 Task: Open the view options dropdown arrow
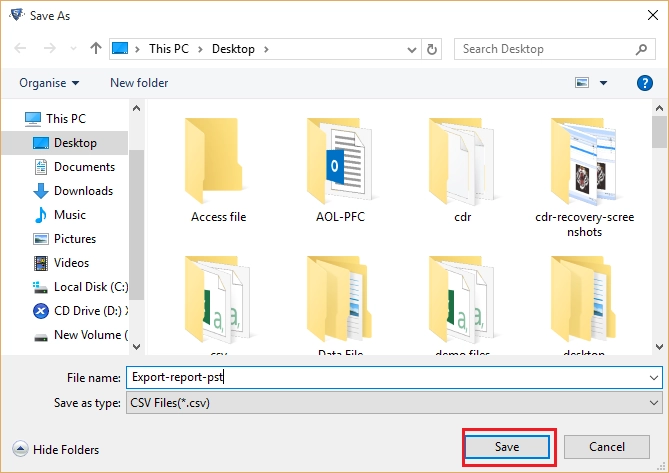(x=603, y=83)
